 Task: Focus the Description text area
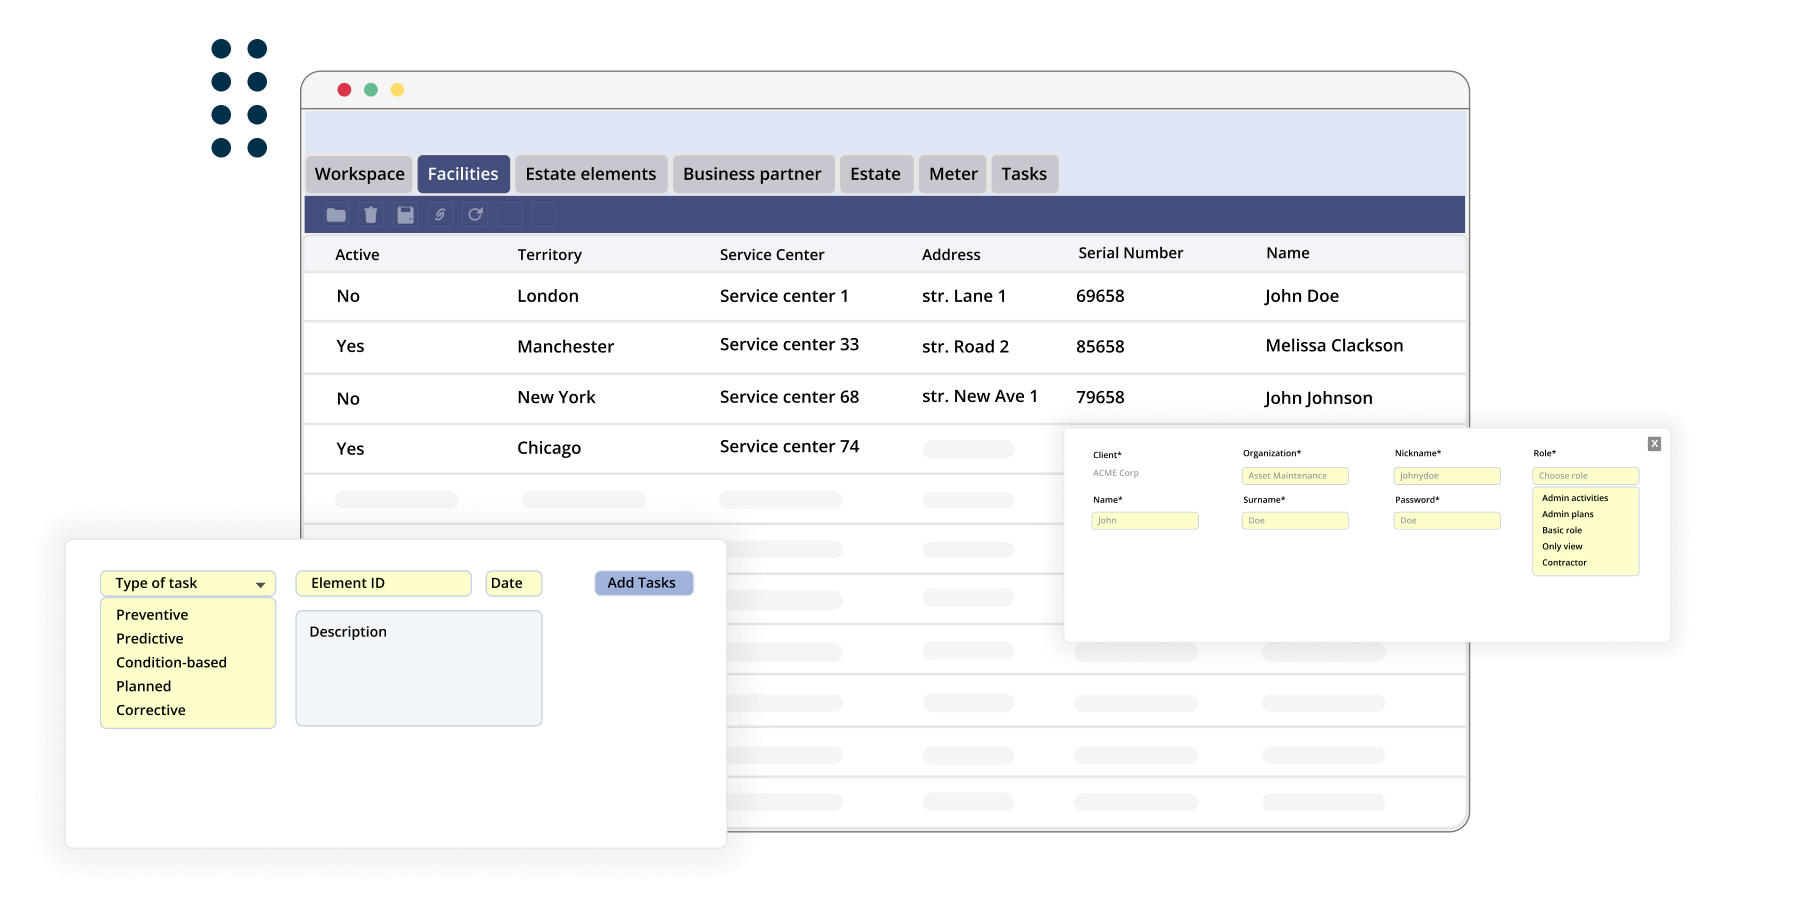[418, 668]
